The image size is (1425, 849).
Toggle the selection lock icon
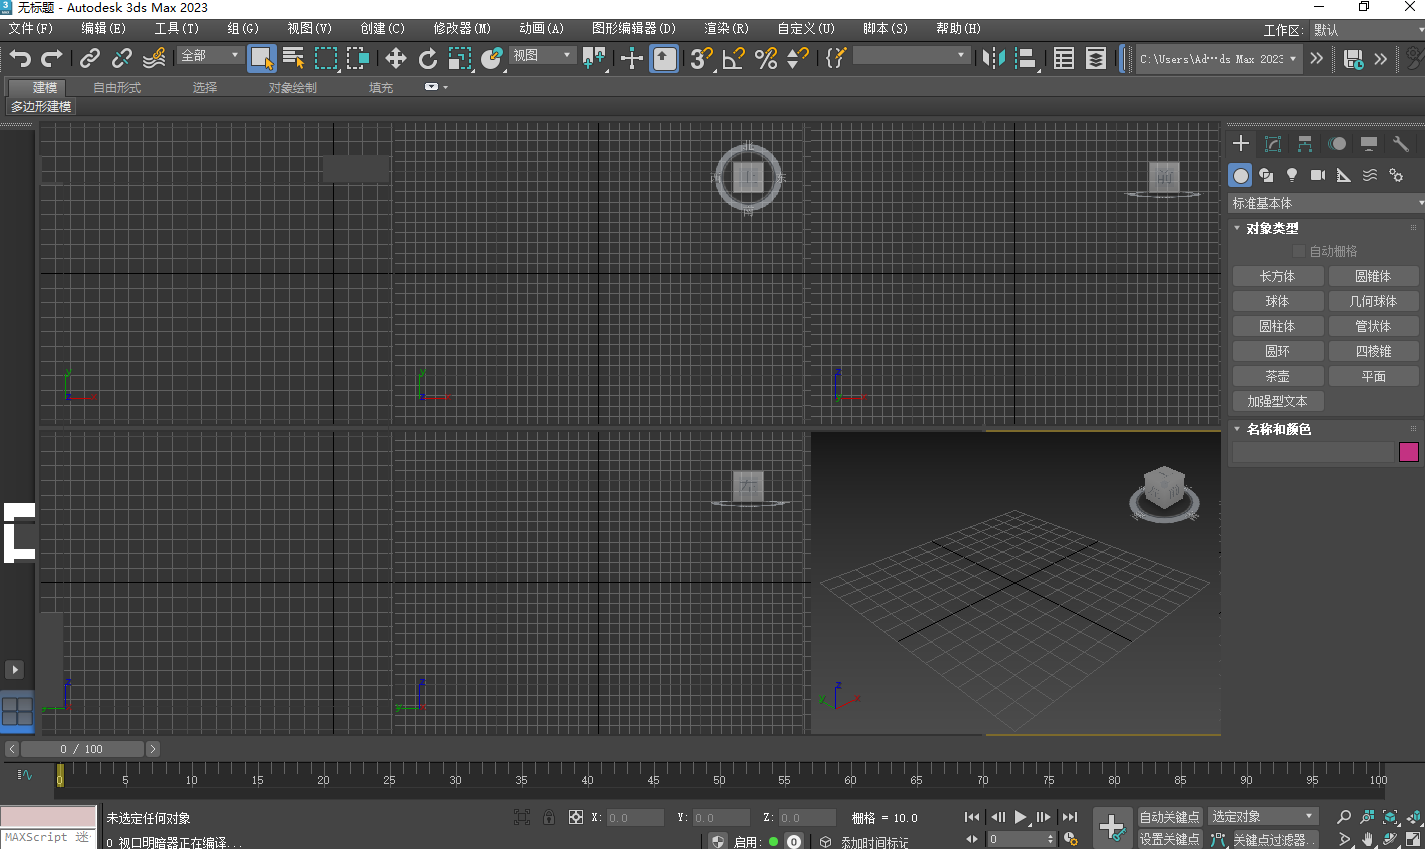(548, 817)
